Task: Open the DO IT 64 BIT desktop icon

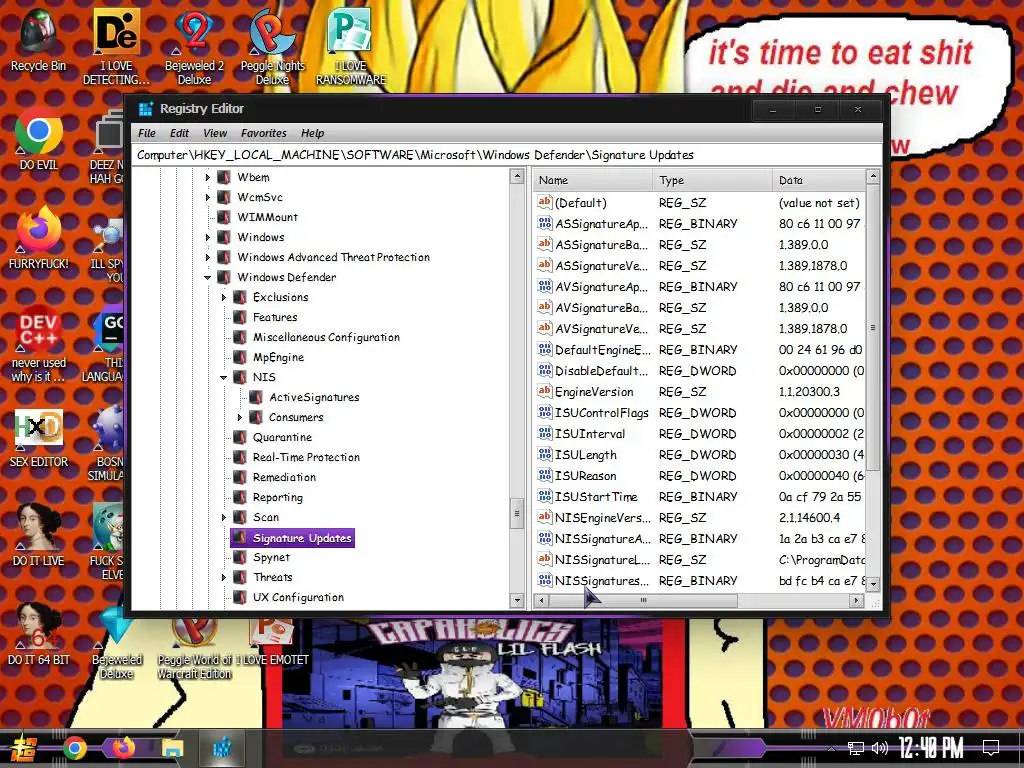Action: pos(39,633)
